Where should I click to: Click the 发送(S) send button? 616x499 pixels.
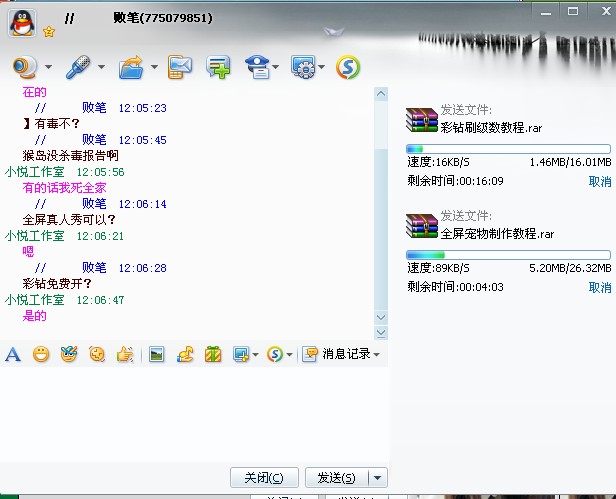pos(337,478)
